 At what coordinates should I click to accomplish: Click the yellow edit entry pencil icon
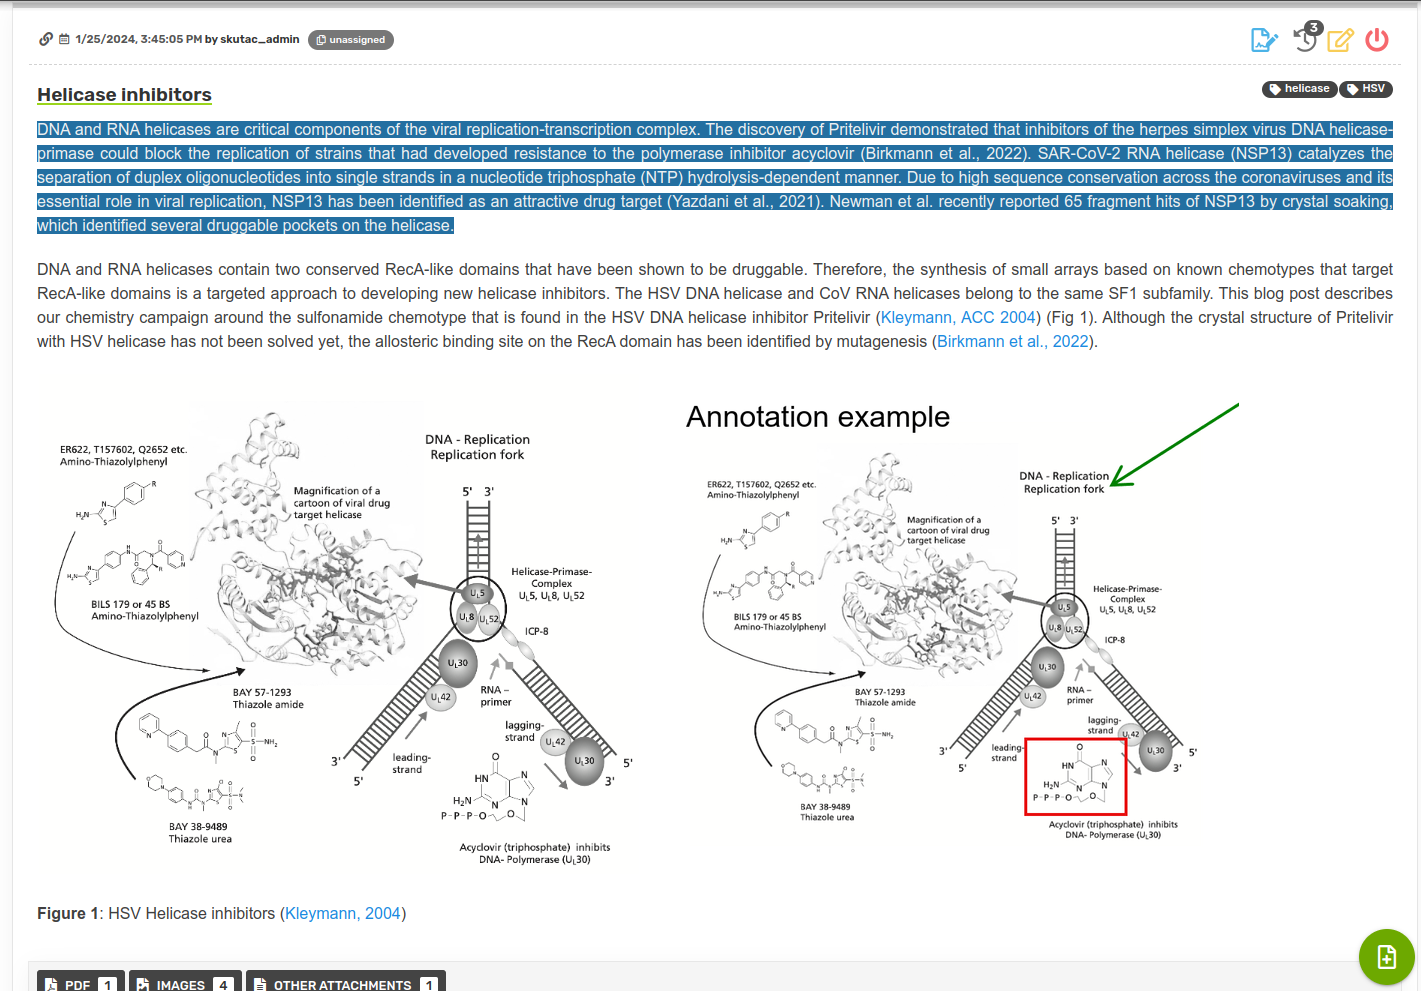tap(1340, 40)
